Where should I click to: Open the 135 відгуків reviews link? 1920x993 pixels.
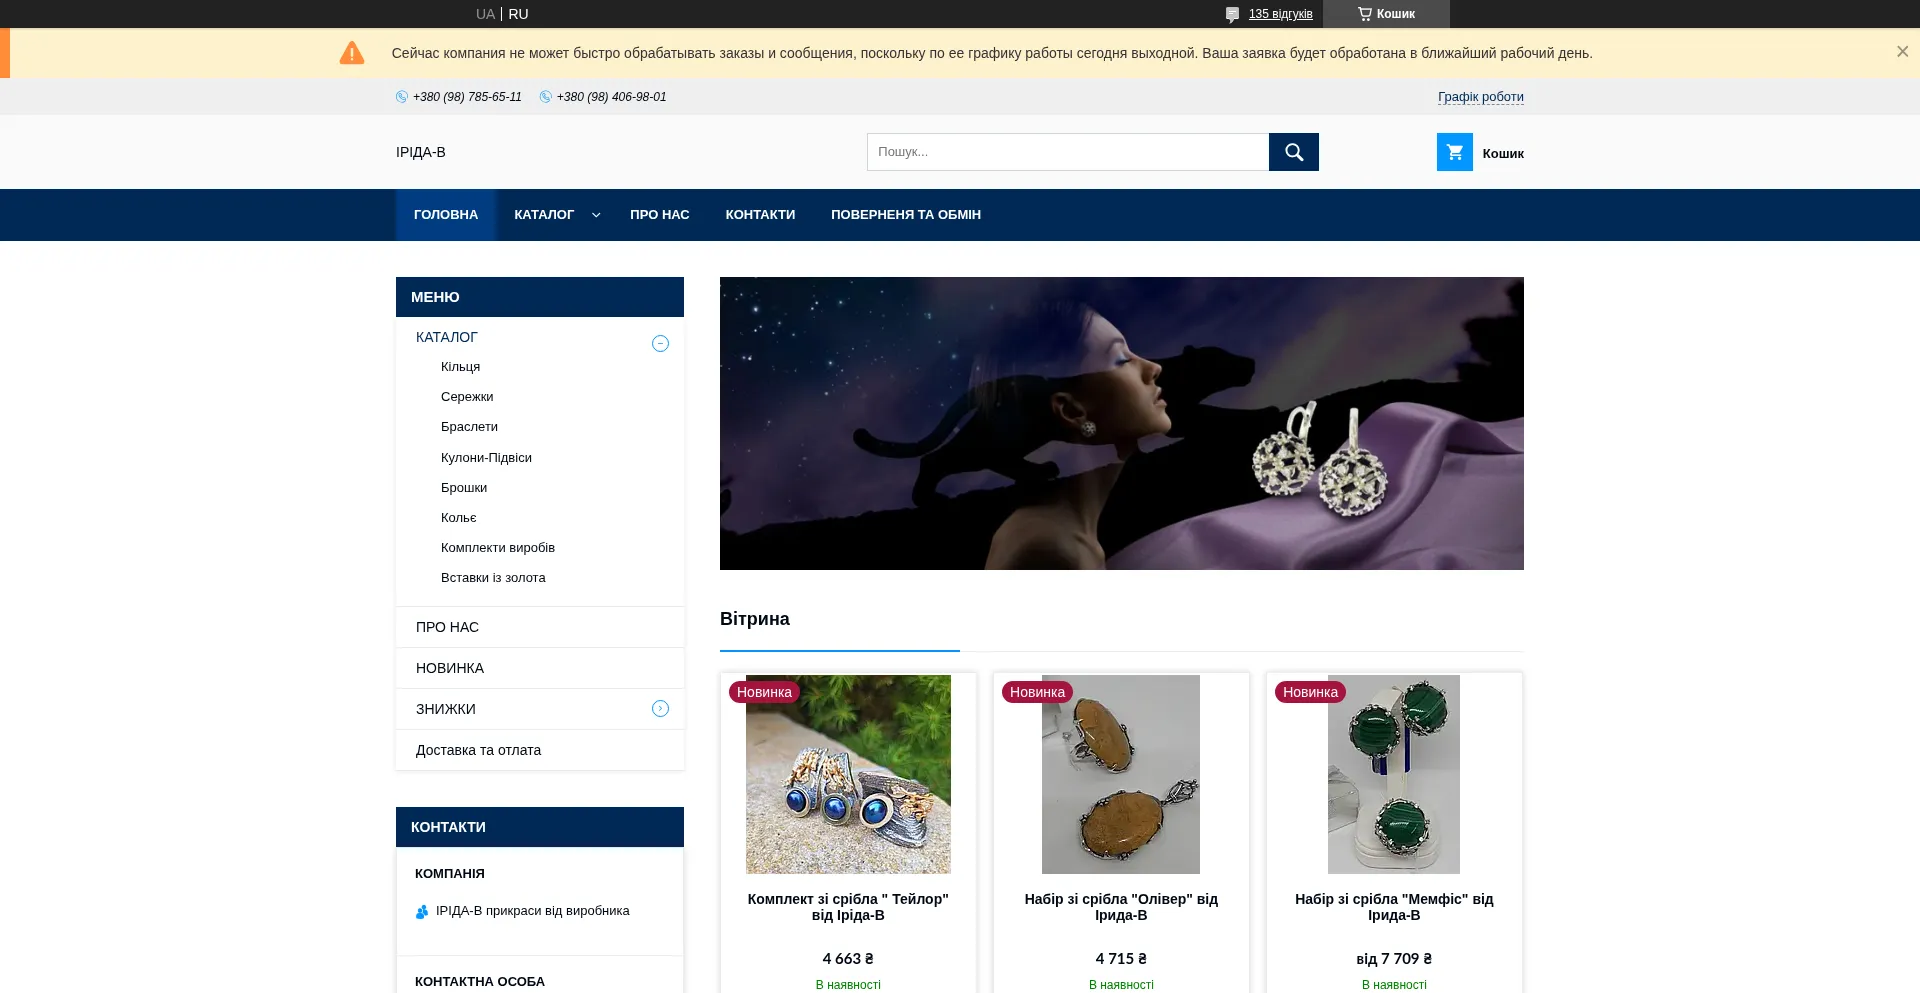(1280, 14)
